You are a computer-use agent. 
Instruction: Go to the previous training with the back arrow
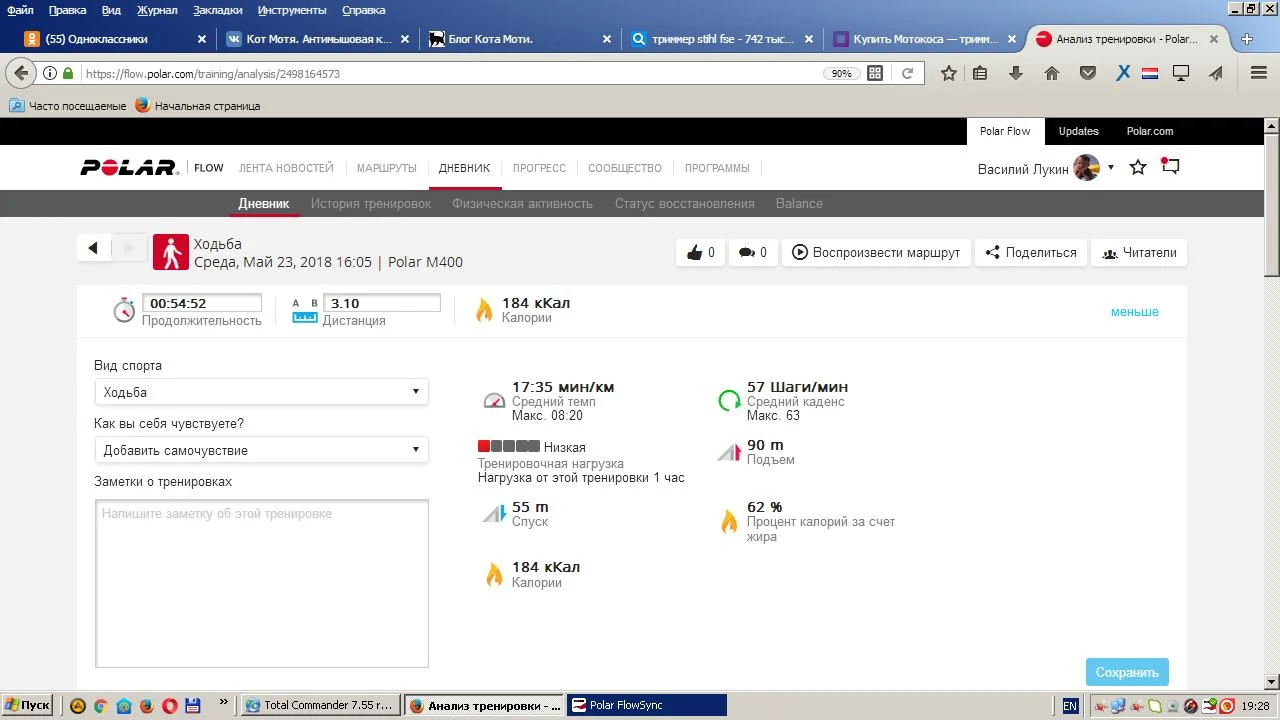pos(93,249)
